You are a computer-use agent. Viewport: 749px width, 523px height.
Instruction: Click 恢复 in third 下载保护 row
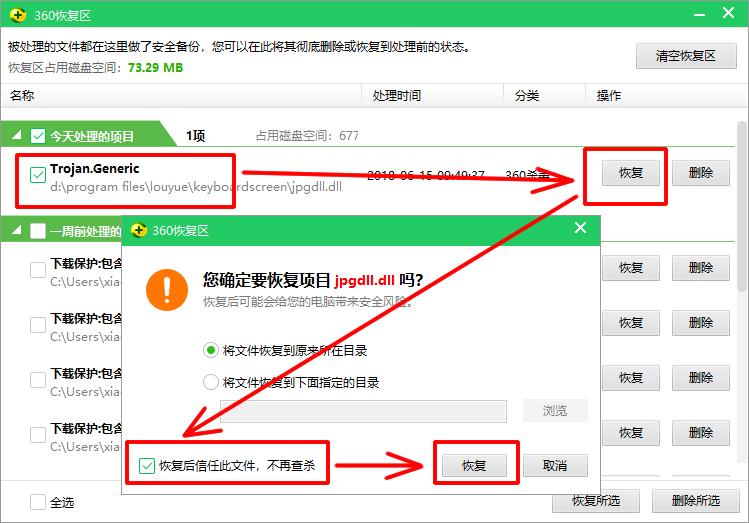pyautogui.click(x=631, y=378)
